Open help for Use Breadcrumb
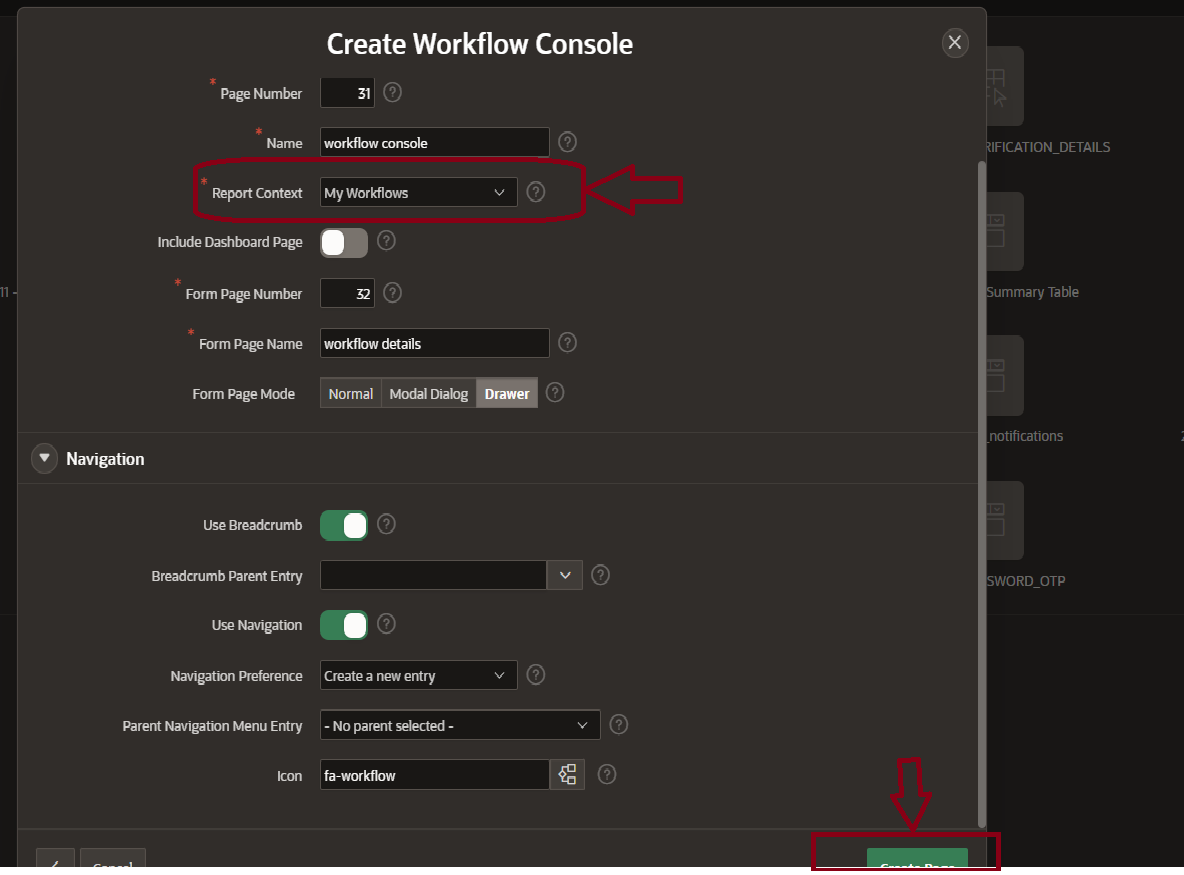 [386, 524]
